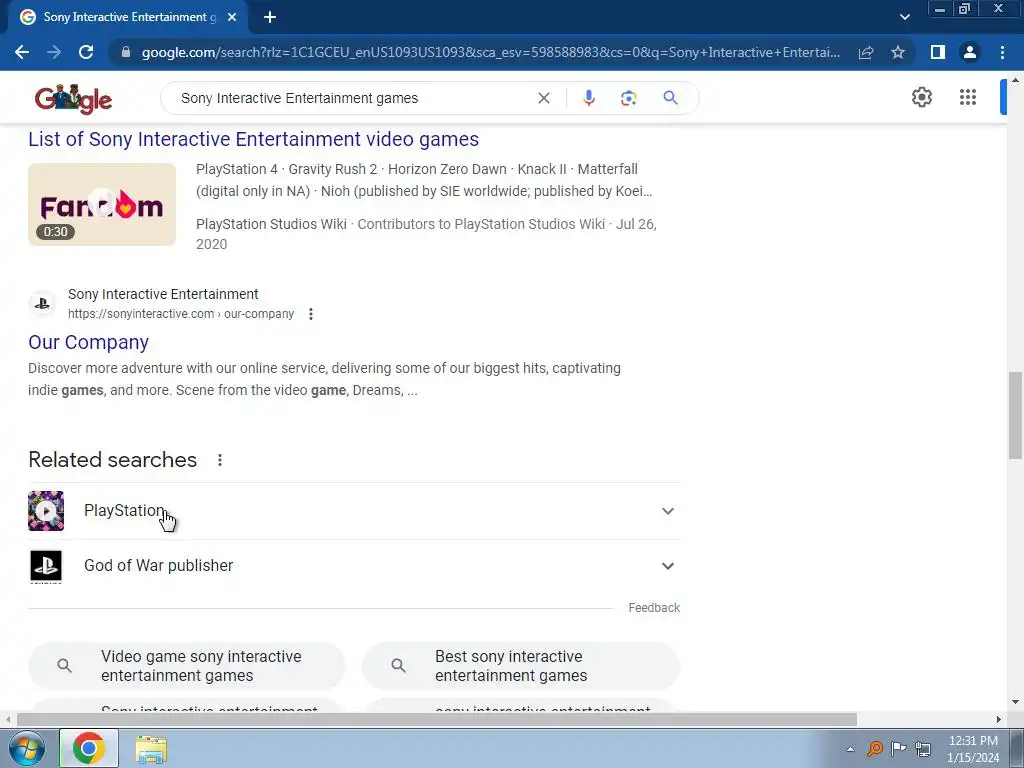This screenshot has height=768, width=1024.
Task: Open Related searches more options
Action: [220, 460]
